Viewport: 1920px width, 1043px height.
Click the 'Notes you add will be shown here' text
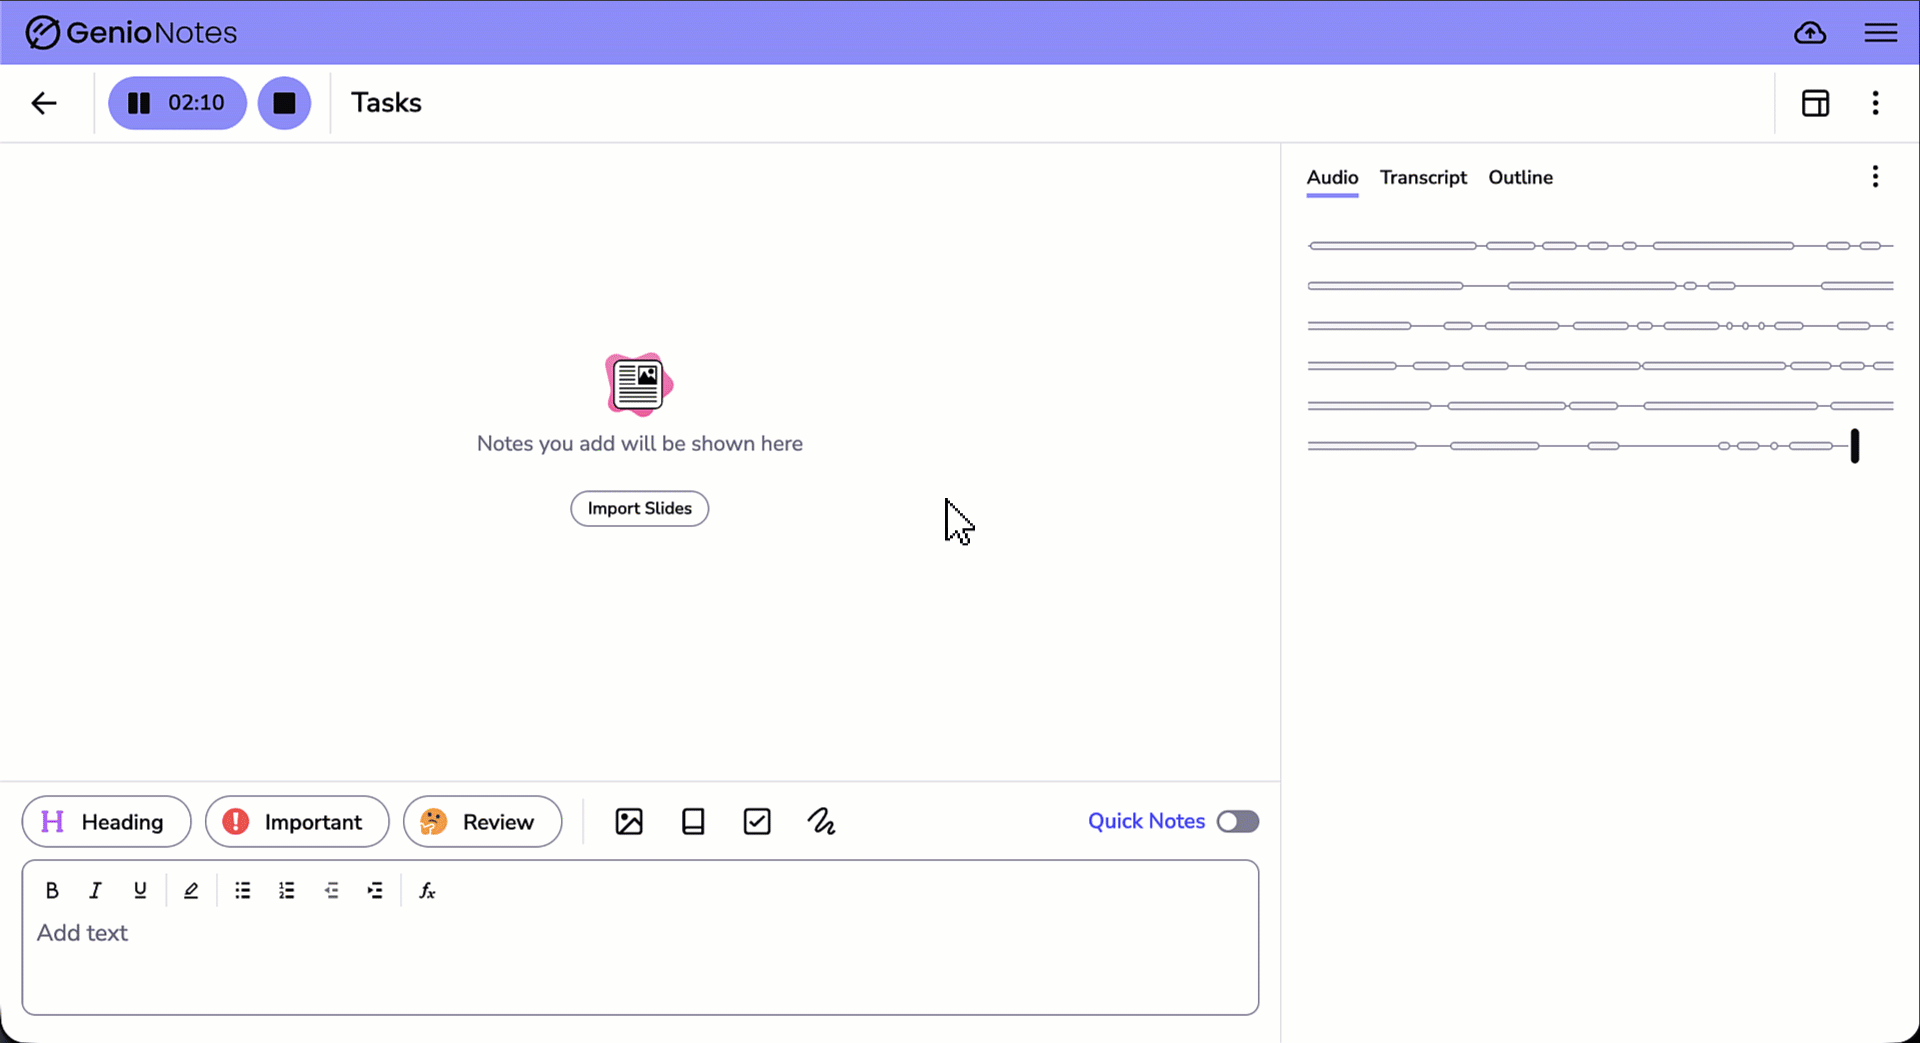(640, 444)
